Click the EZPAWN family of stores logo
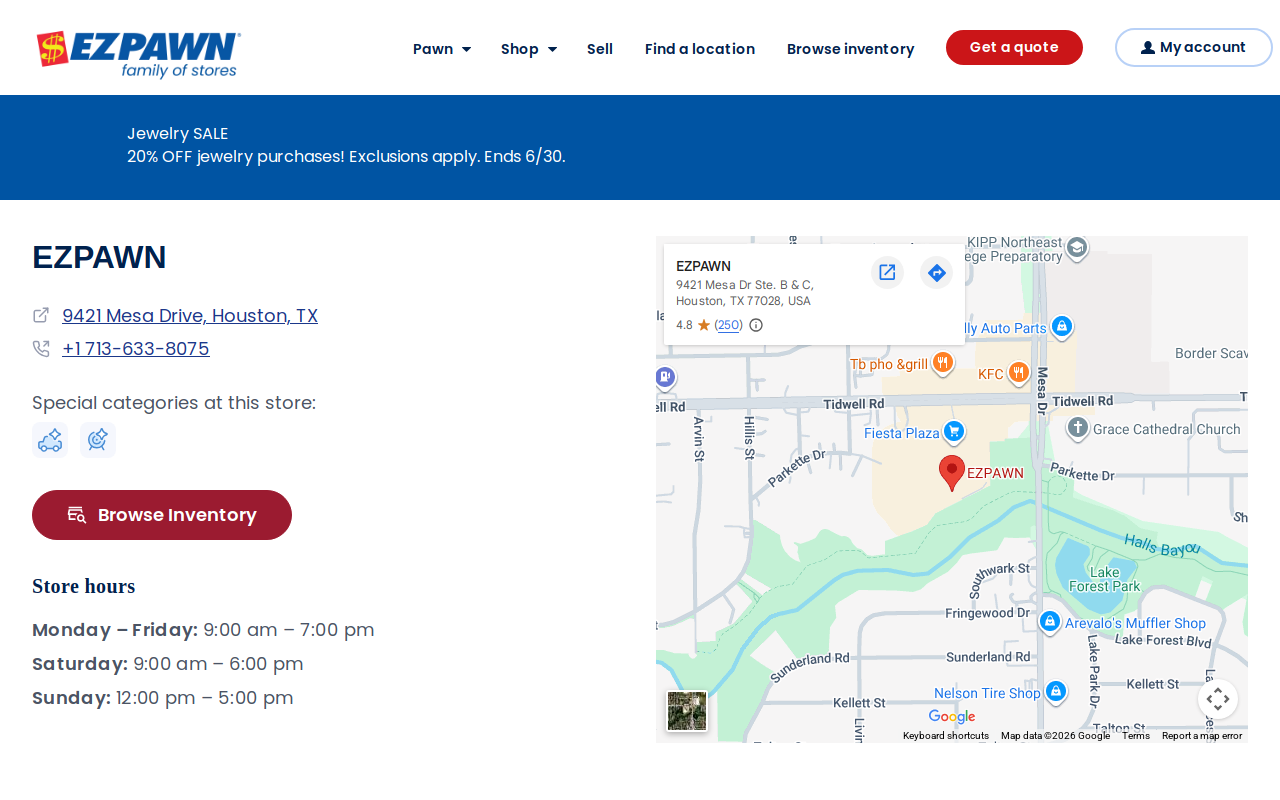1280x800 pixels. (x=138, y=53)
